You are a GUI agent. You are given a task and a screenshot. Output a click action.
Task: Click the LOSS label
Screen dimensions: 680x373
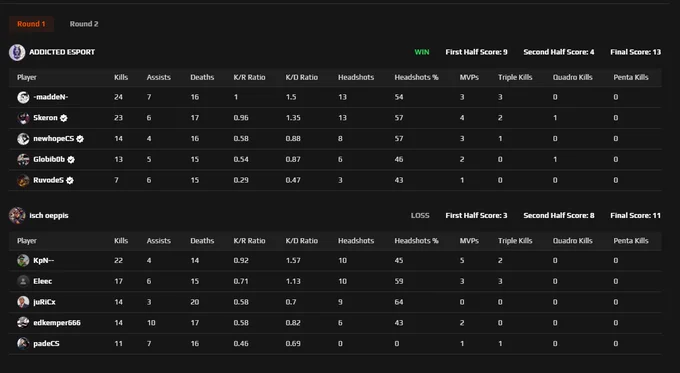click(x=420, y=216)
